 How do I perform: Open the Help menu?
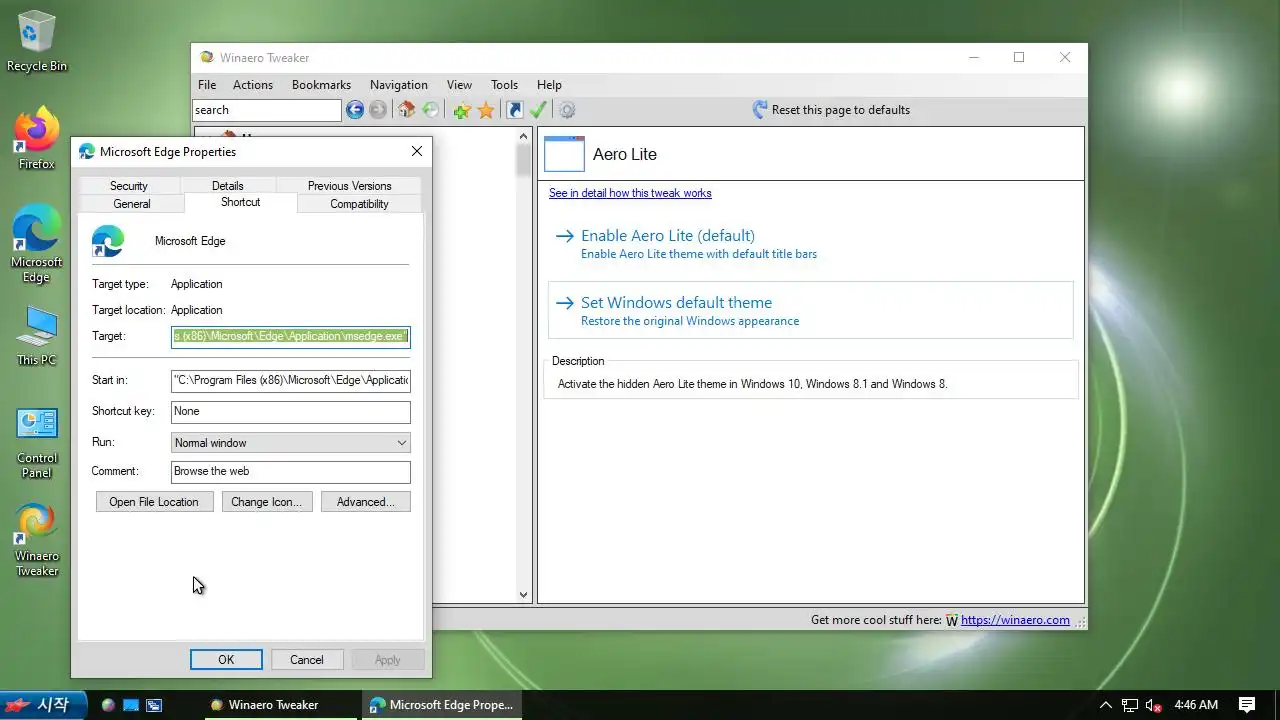point(549,85)
